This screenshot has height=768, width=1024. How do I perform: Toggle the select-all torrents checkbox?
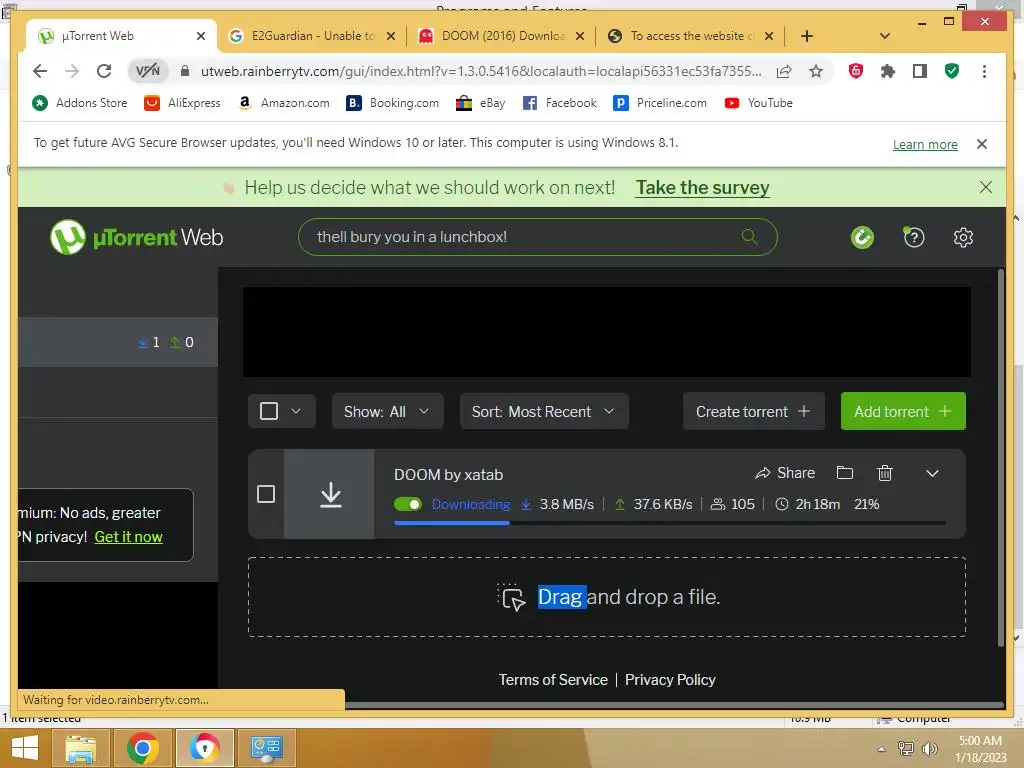tap(268, 411)
